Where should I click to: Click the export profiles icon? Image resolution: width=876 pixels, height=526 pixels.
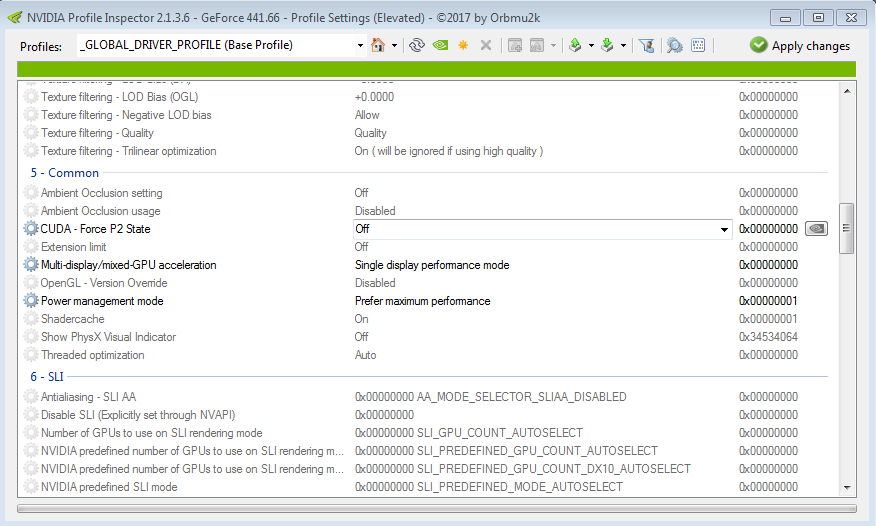pyautogui.click(x=575, y=45)
